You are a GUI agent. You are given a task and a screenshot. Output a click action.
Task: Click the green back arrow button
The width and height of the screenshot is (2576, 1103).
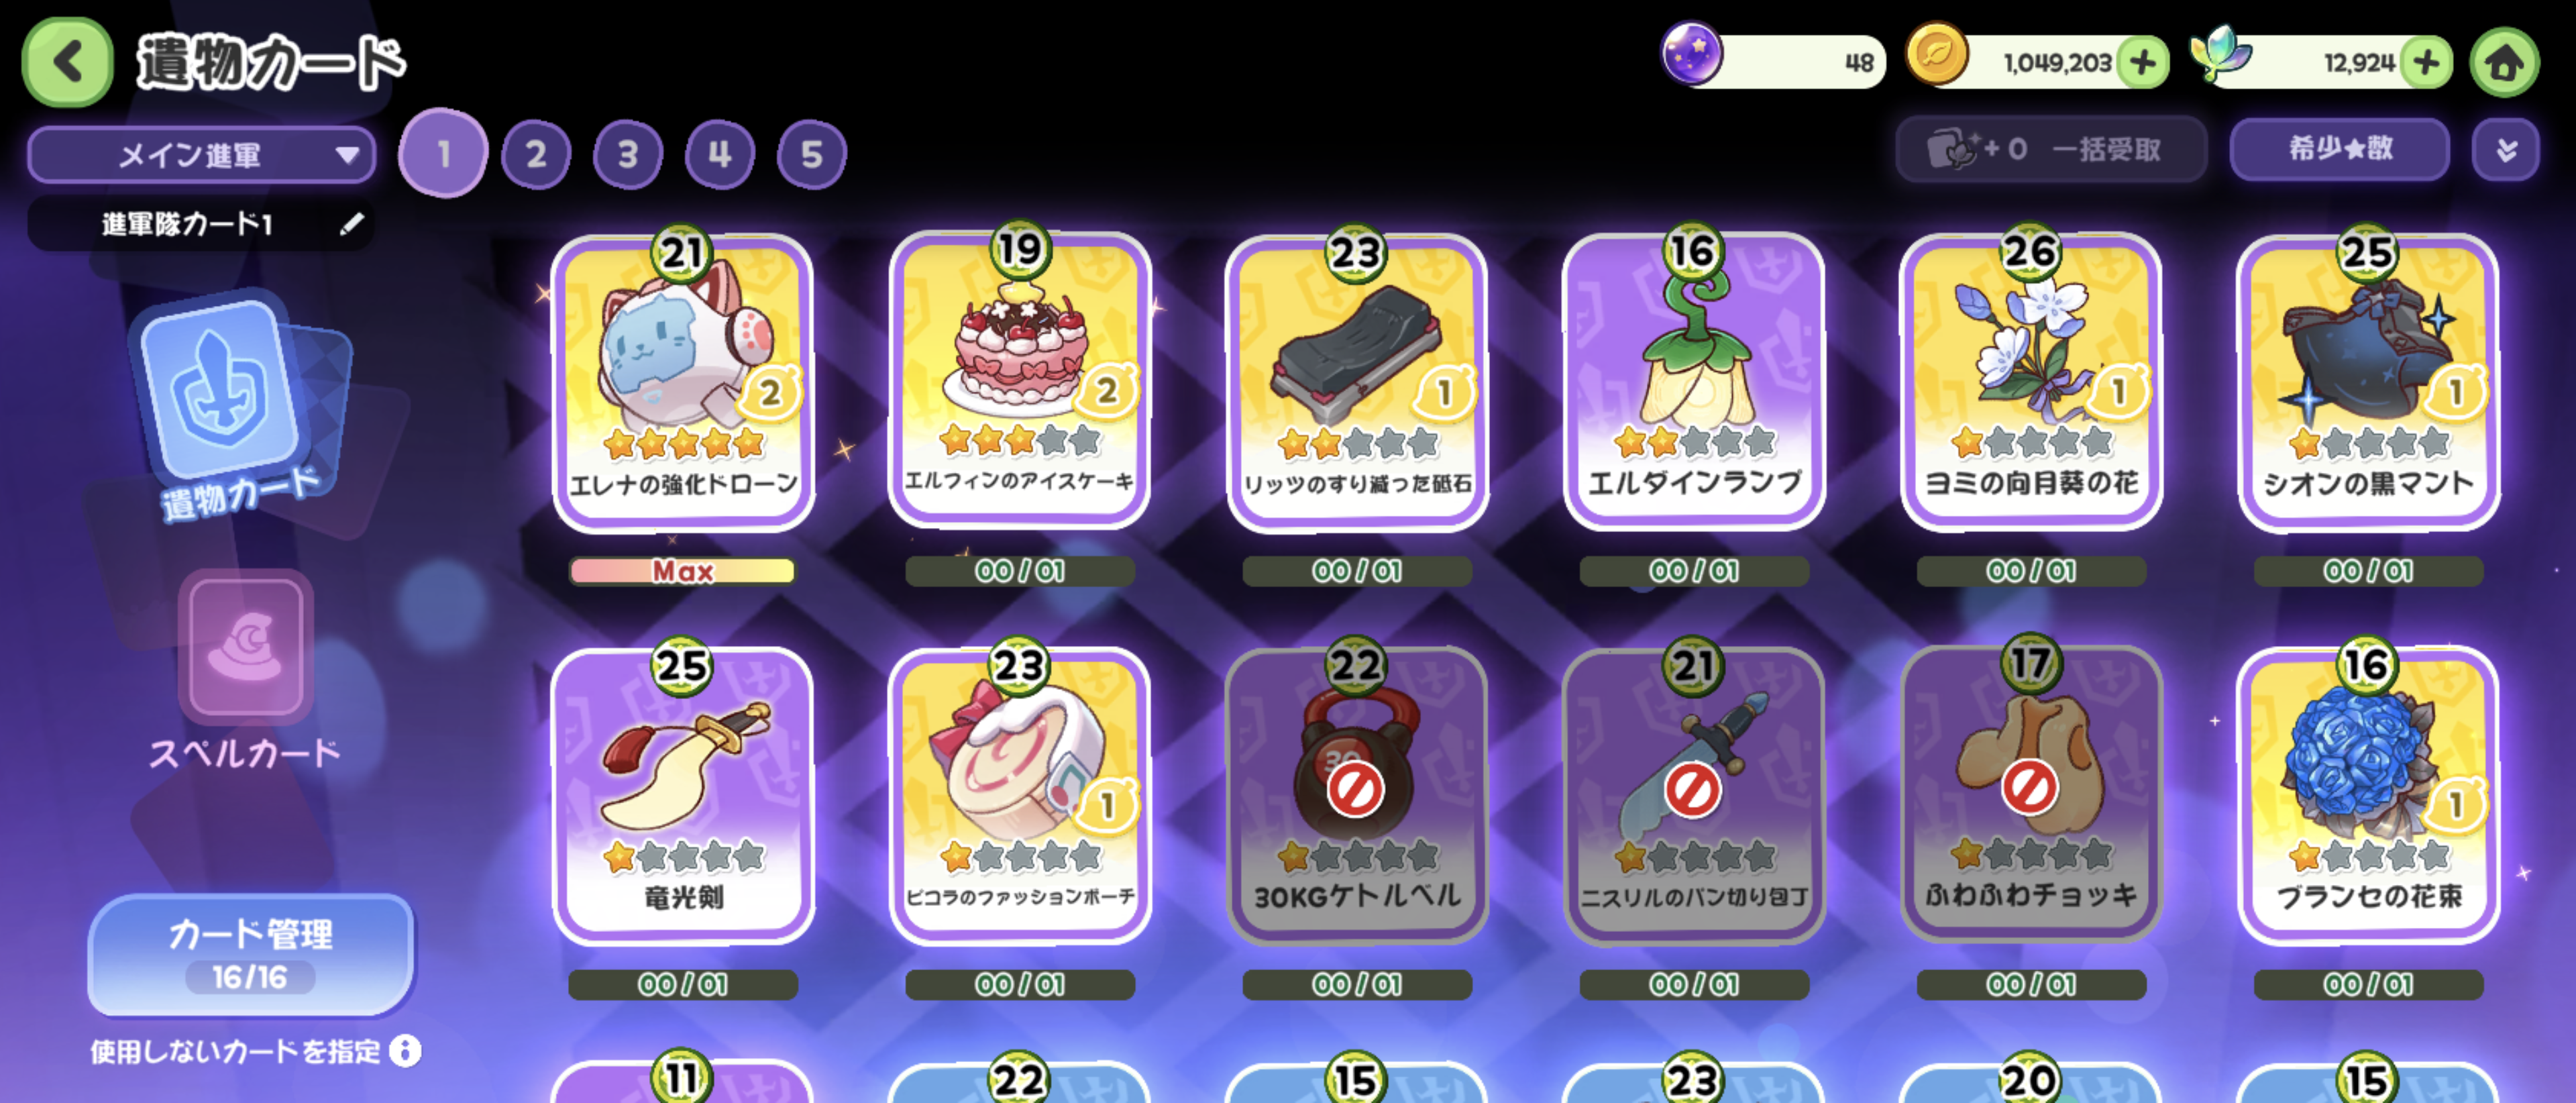pyautogui.click(x=67, y=62)
